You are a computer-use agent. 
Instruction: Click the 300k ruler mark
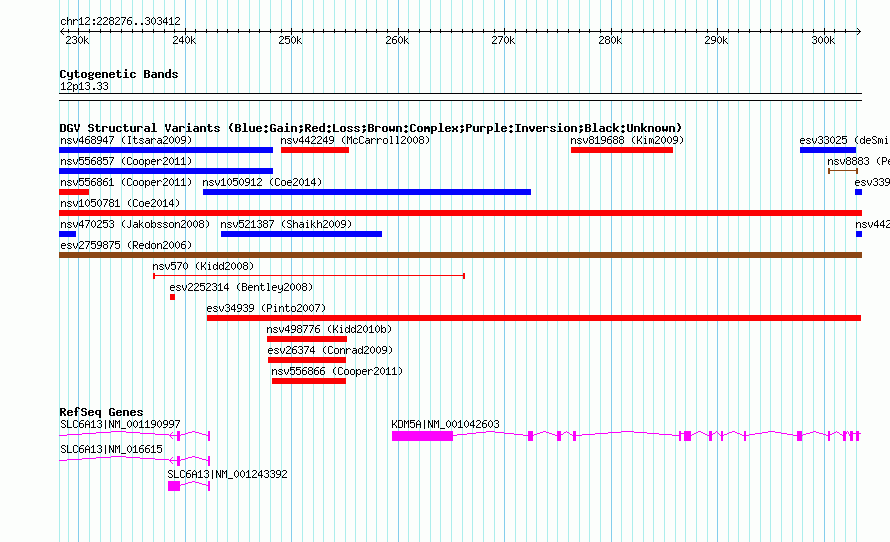point(823,40)
